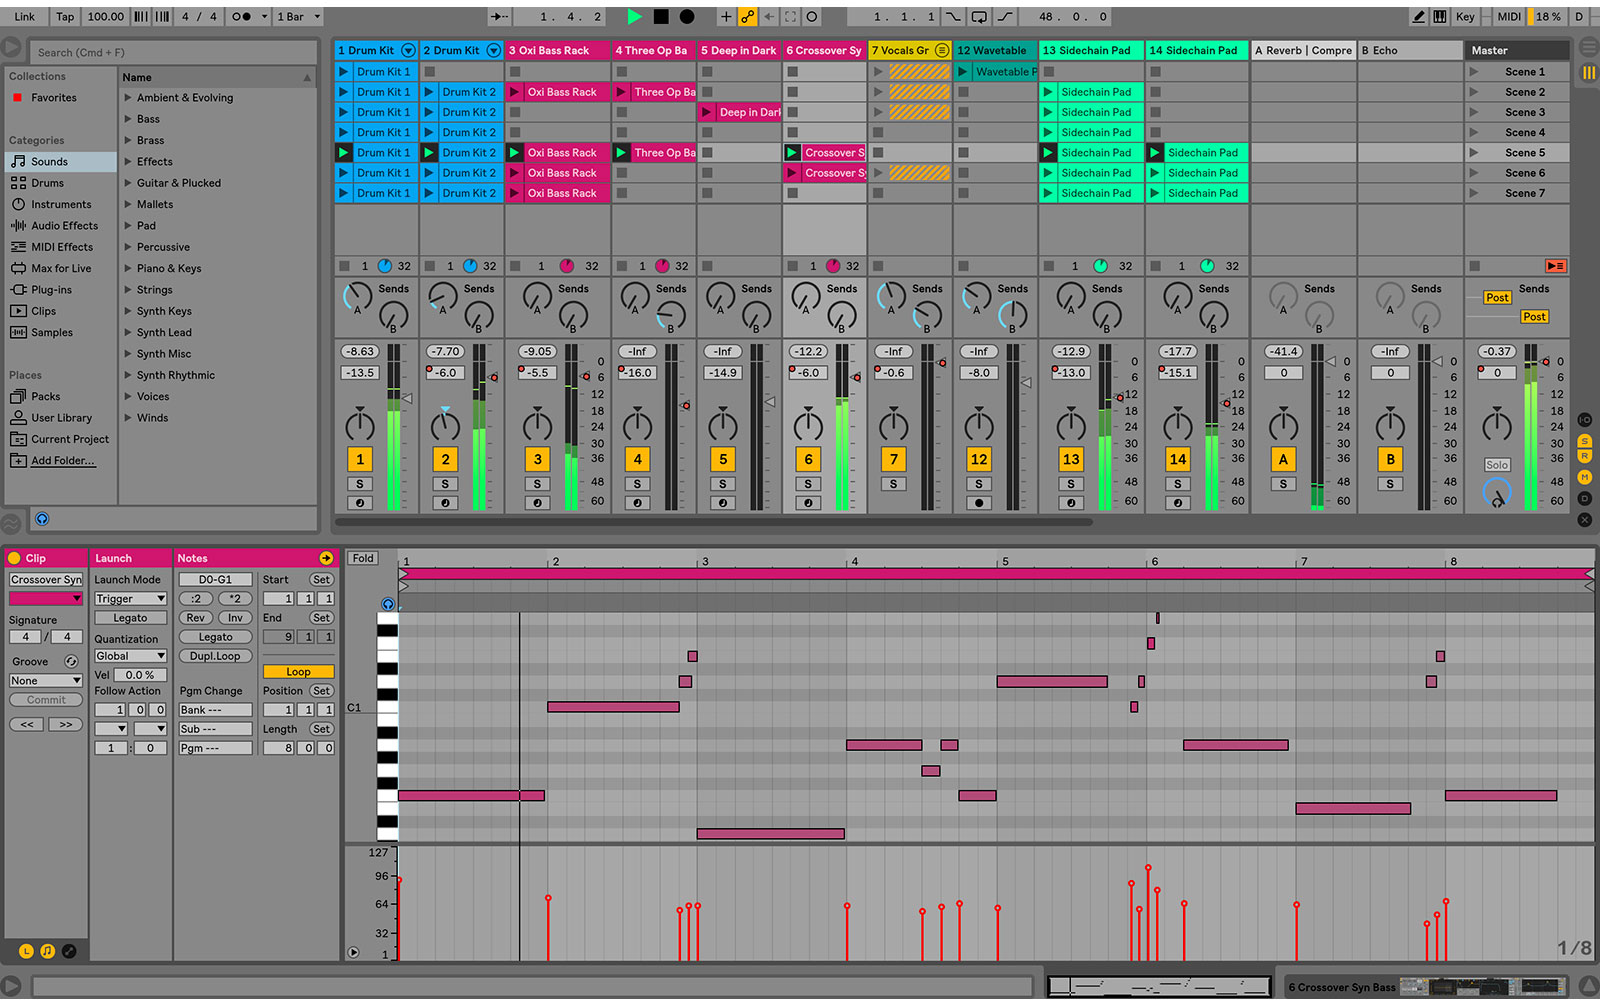
Task: Open the Groove None dropdown
Action: click(46, 680)
